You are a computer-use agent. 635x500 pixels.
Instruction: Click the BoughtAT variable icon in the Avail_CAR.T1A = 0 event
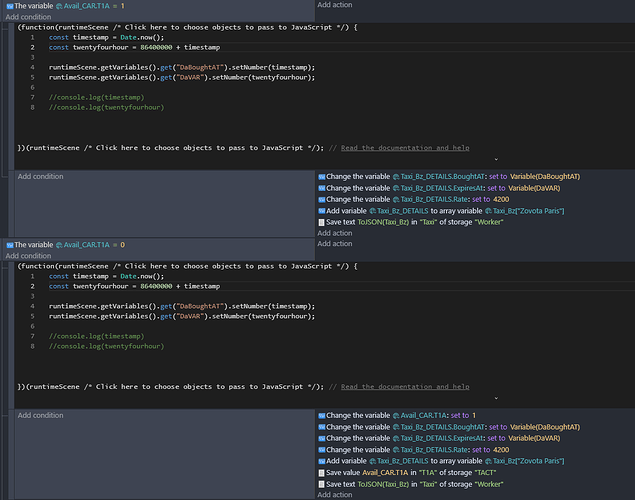(322, 427)
